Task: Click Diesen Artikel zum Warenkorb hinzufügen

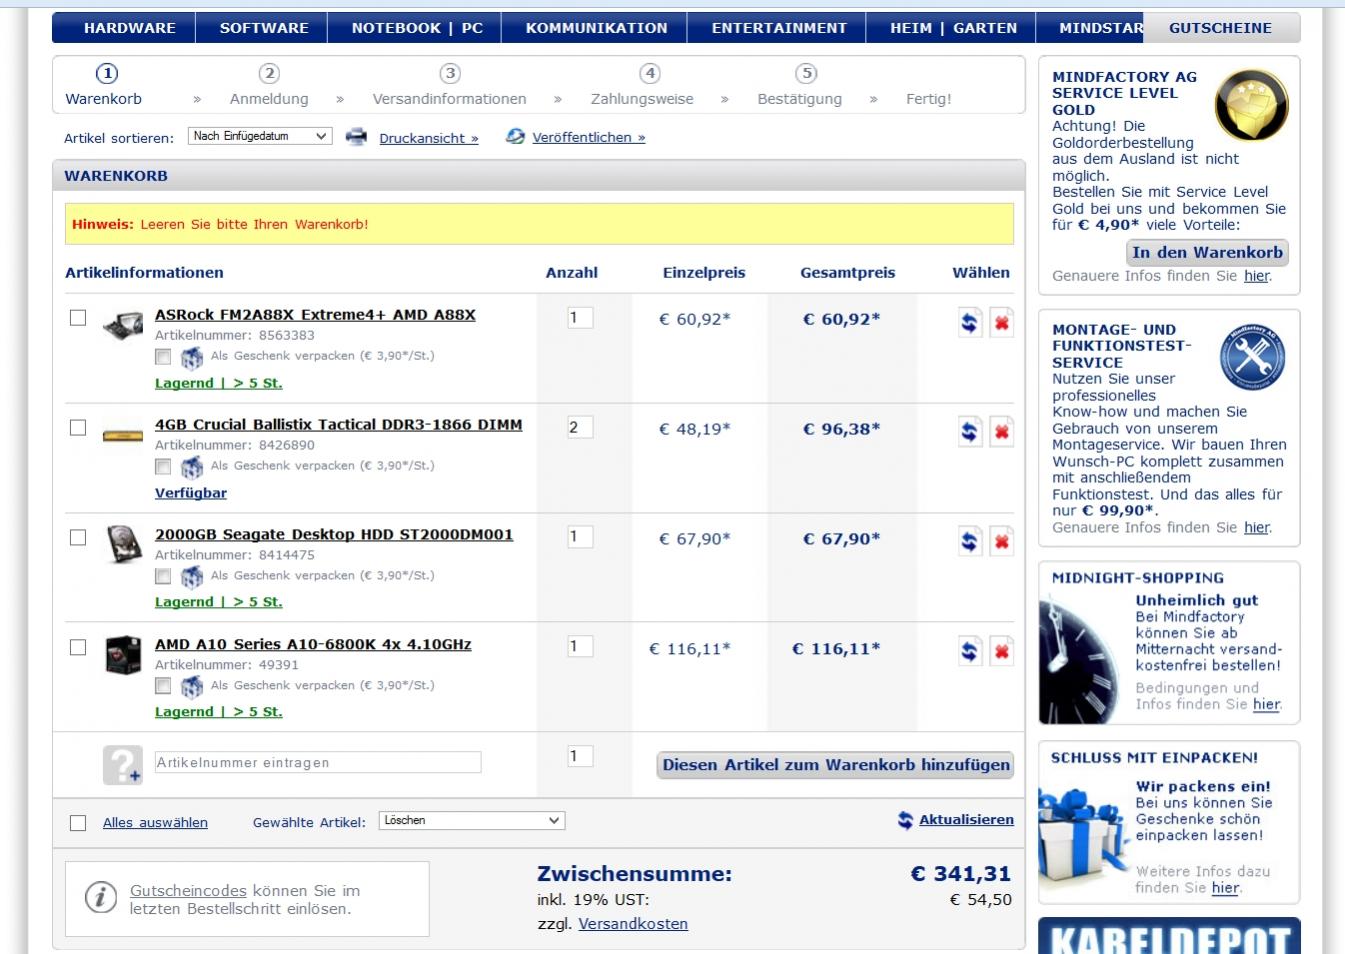Action: pos(835,765)
